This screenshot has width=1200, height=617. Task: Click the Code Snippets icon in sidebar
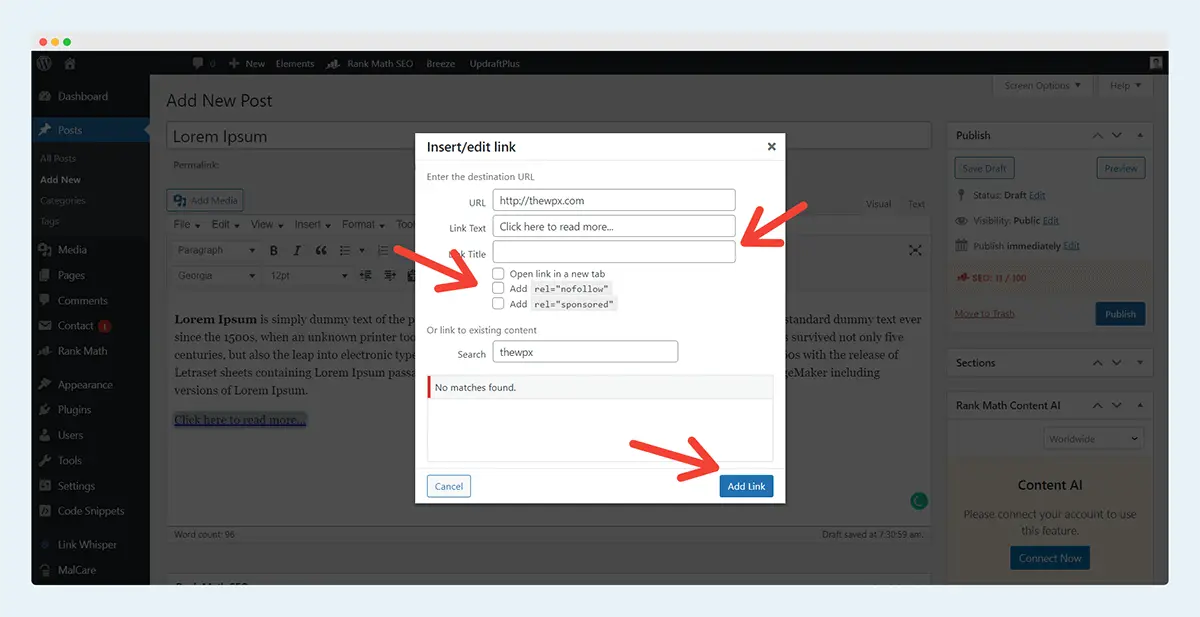(44, 511)
